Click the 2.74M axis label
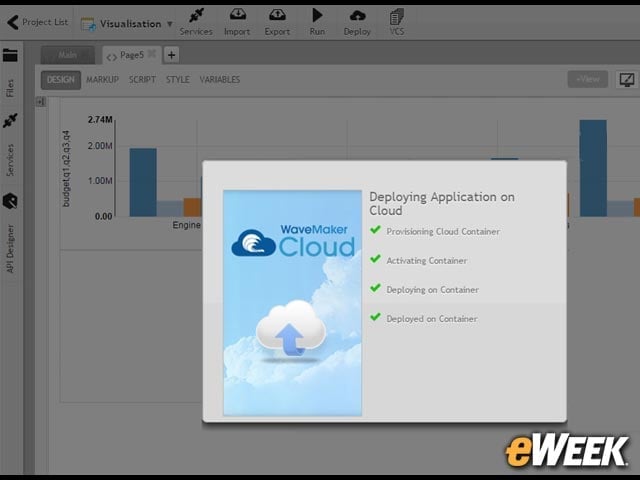 pos(100,120)
